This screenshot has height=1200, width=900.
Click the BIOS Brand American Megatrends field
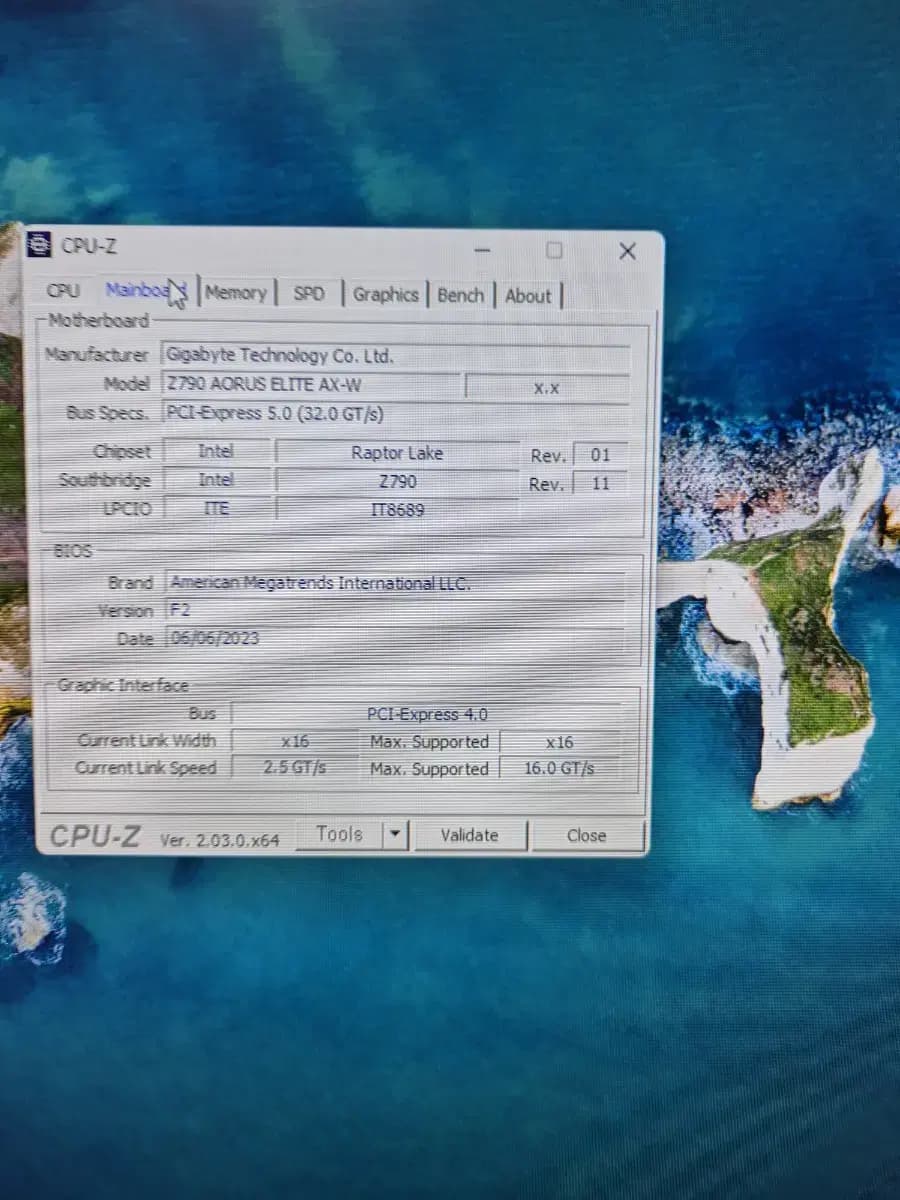(x=395, y=583)
